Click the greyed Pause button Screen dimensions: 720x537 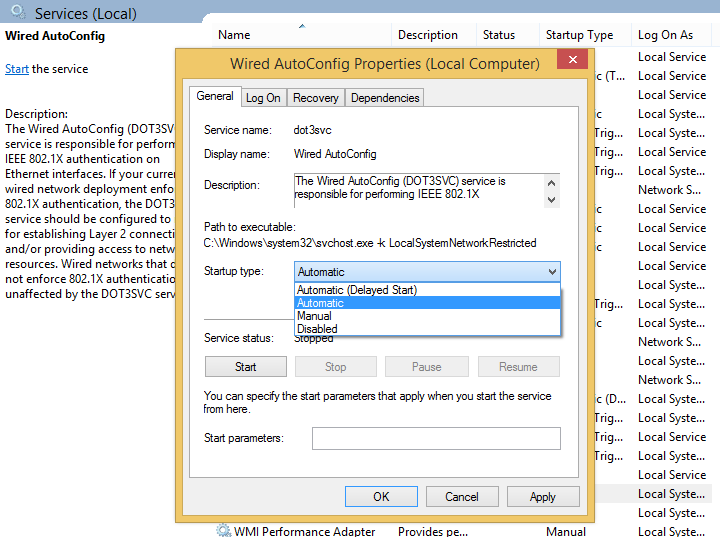tap(427, 367)
